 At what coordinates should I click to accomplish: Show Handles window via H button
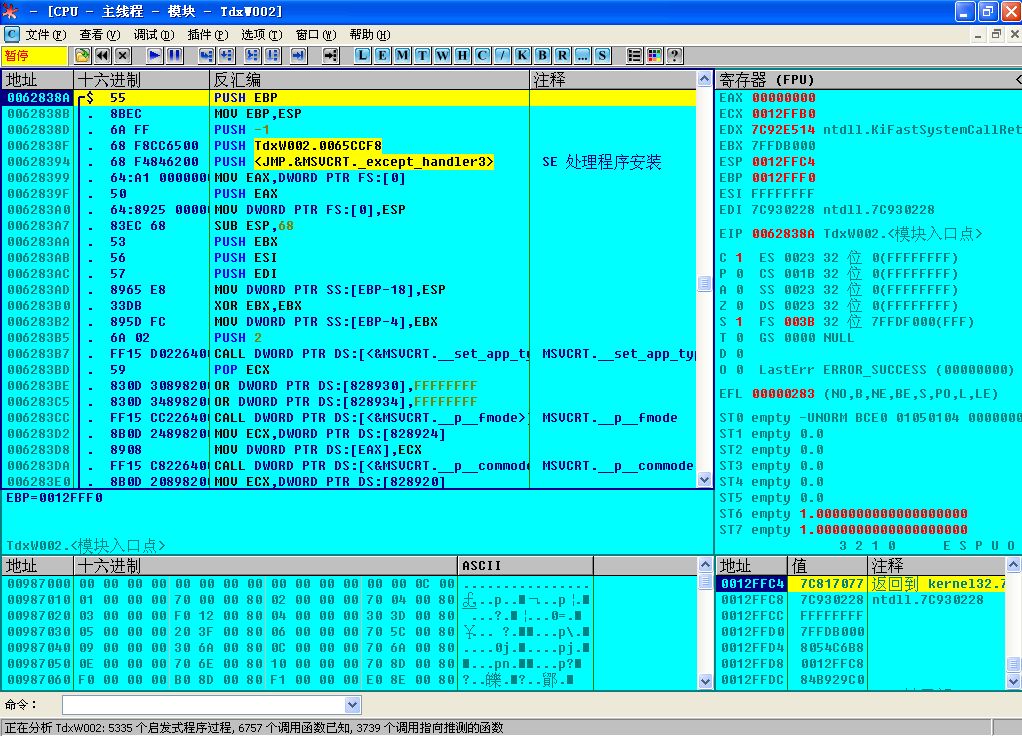[462, 55]
